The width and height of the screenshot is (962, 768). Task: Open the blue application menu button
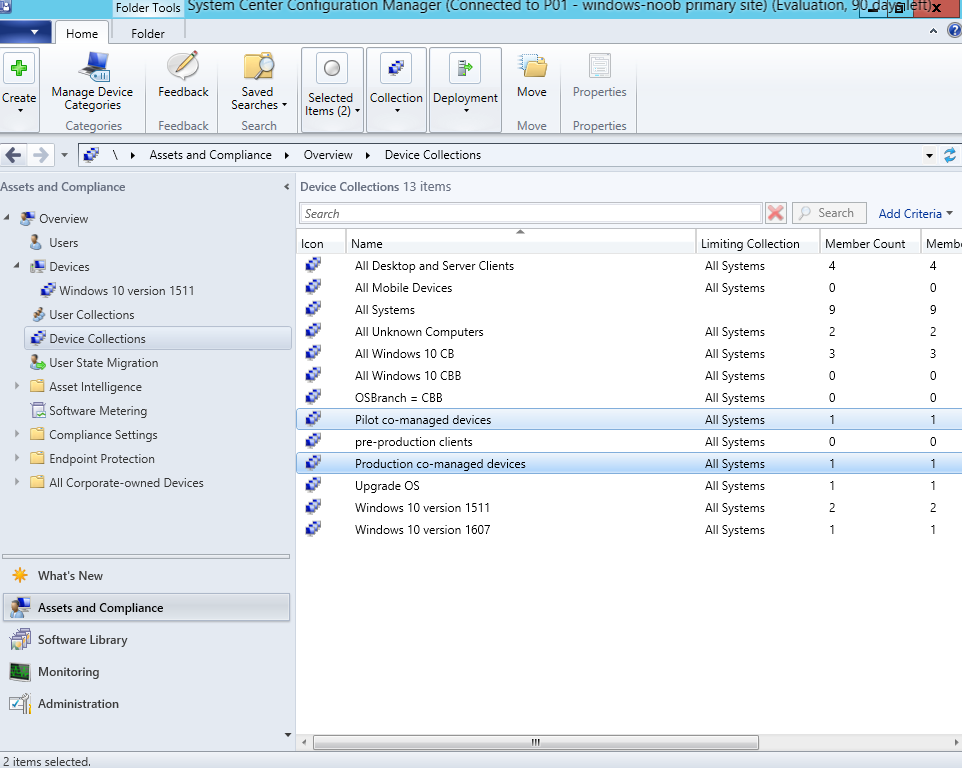(25, 32)
